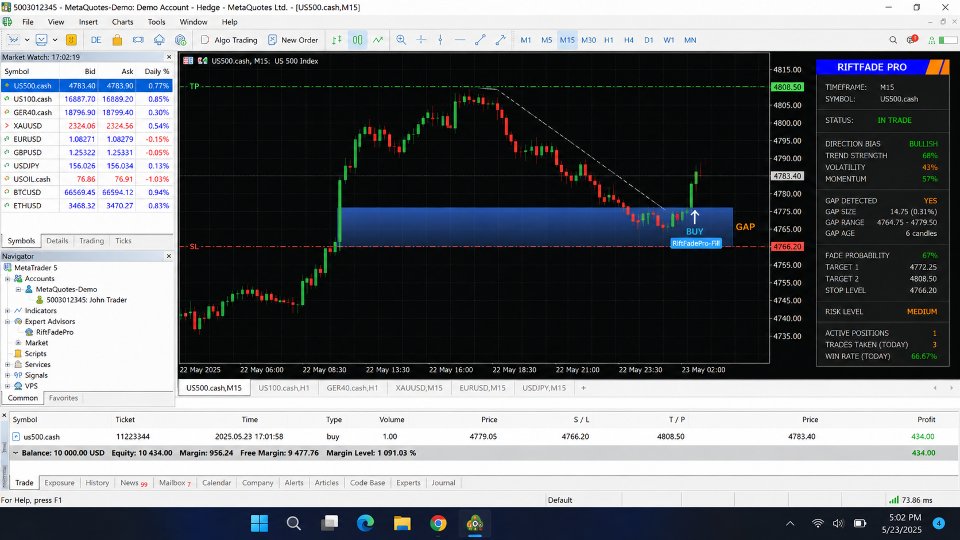The height and width of the screenshot is (540, 960).
Task: Switch to US100.cash,H1 chart tab
Action: 283,388
